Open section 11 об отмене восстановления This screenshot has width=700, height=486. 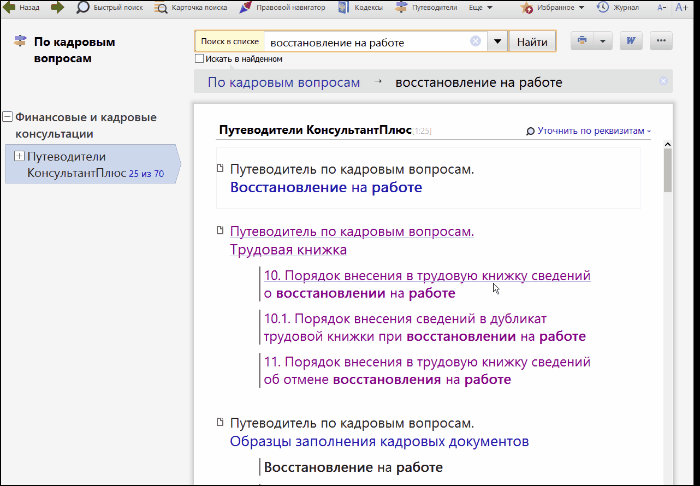click(427, 370)
